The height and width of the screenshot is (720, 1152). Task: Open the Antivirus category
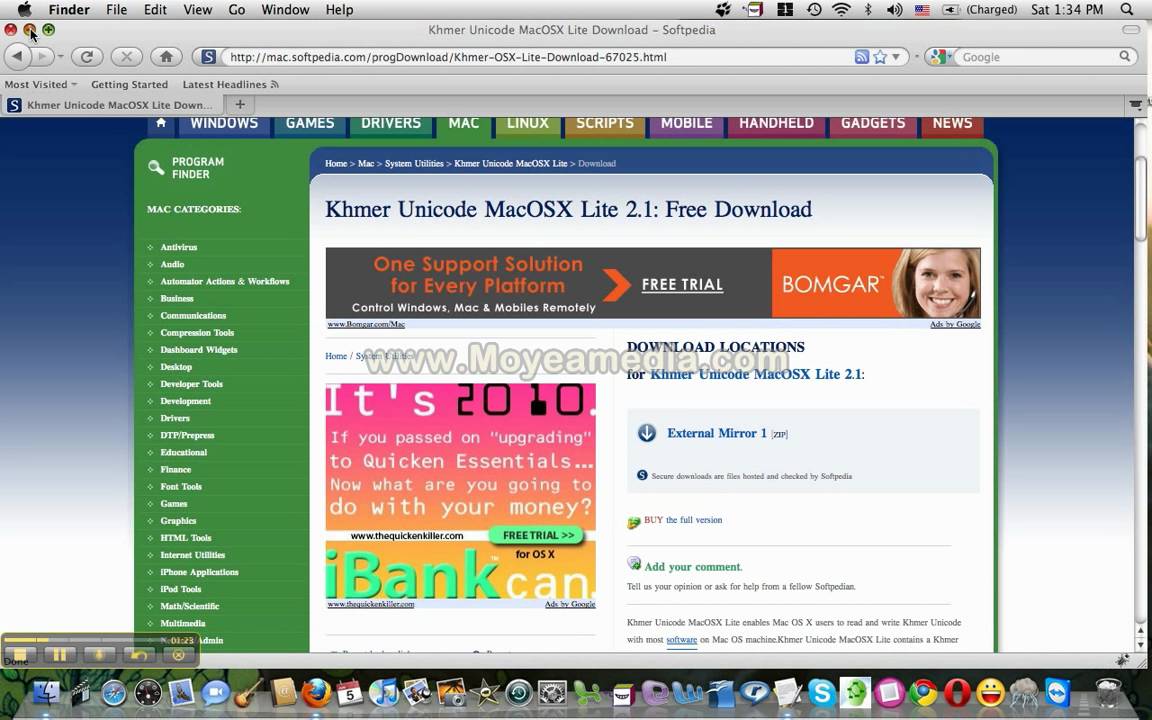tap(179, 247)
